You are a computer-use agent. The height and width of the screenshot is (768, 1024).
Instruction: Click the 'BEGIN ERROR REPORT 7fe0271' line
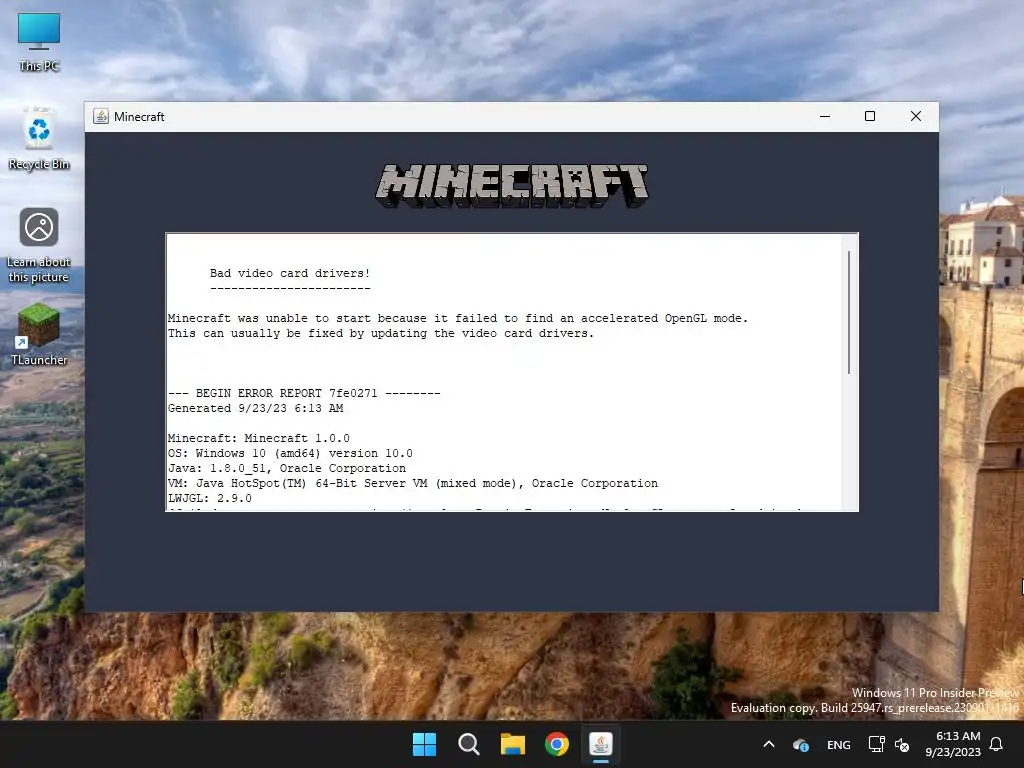[x=304, y=393]
